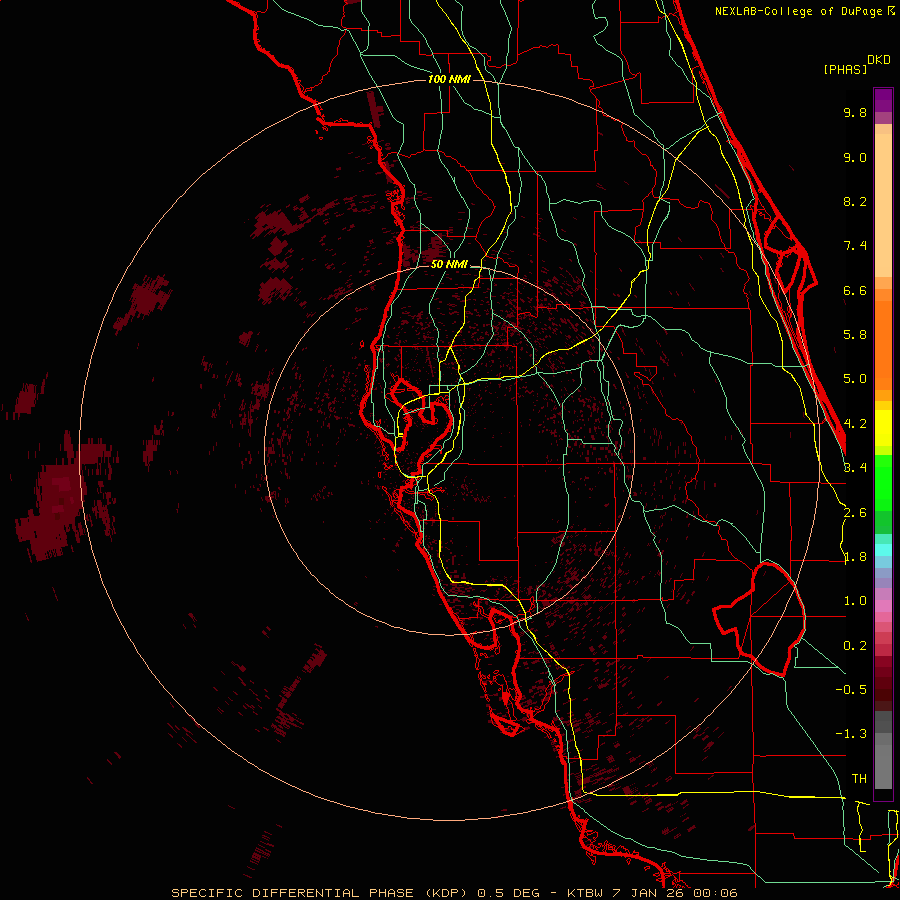Click the NEXLAB-College of DuPage label
900x900 pixels.
coord(800,11)
